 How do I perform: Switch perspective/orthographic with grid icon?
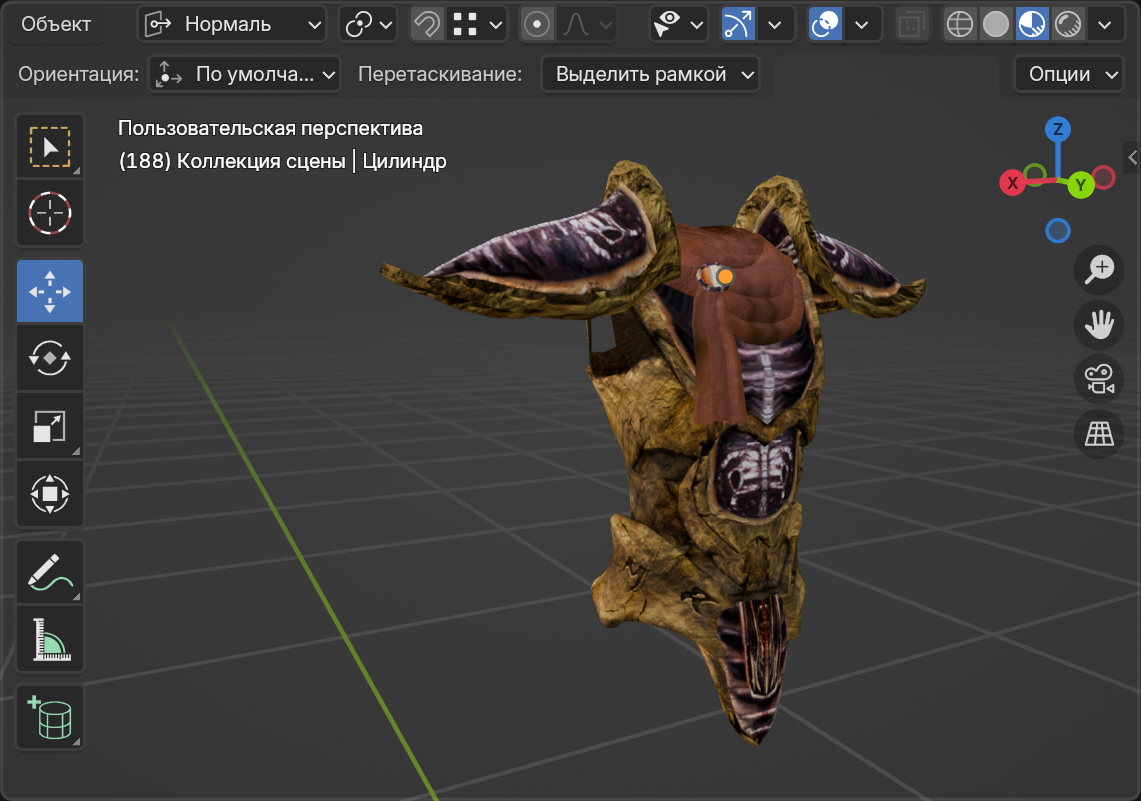tap(1099, 434)
